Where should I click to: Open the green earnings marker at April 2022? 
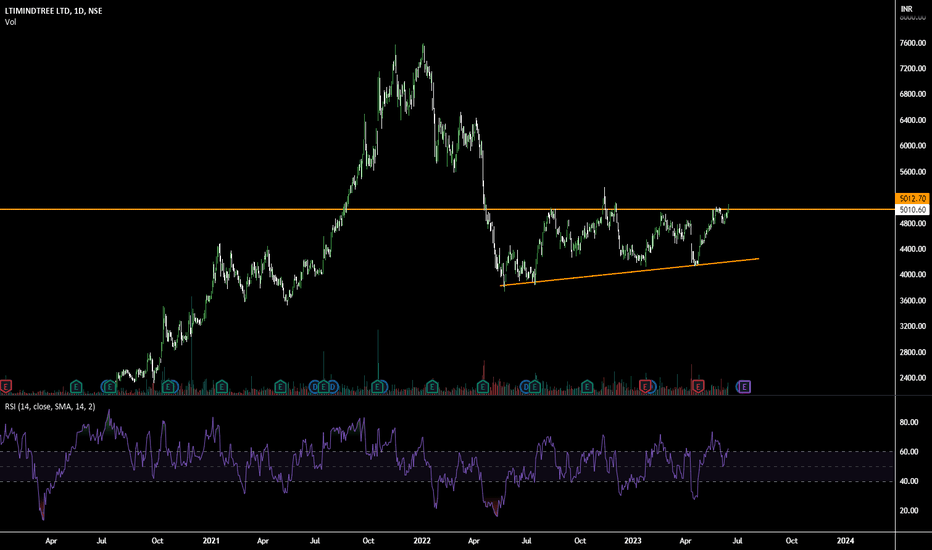[x=483, y=387]
